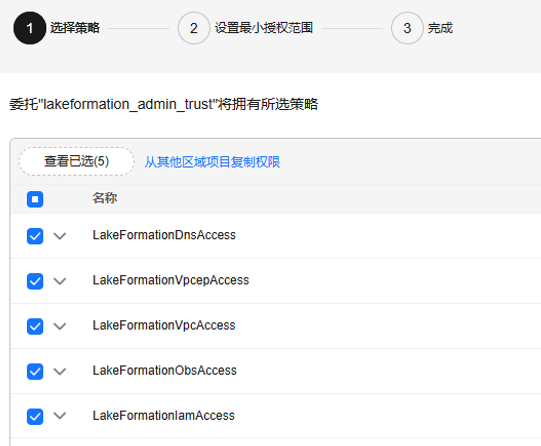Uncheck the LakeFormationDnsAccess policy checkbox
The image size is (541, 446).
[35, 236]
